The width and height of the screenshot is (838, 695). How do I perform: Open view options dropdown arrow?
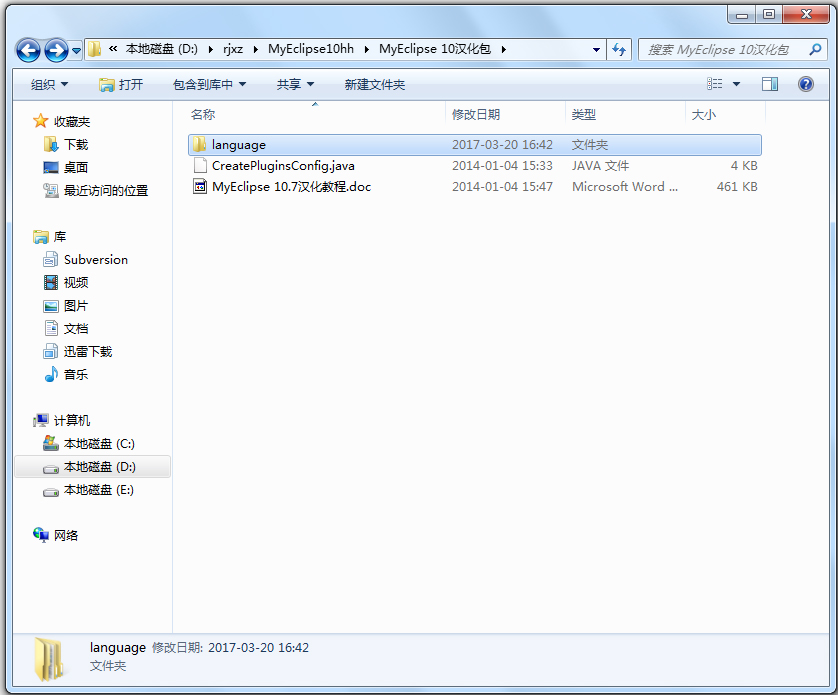point(736,84)
